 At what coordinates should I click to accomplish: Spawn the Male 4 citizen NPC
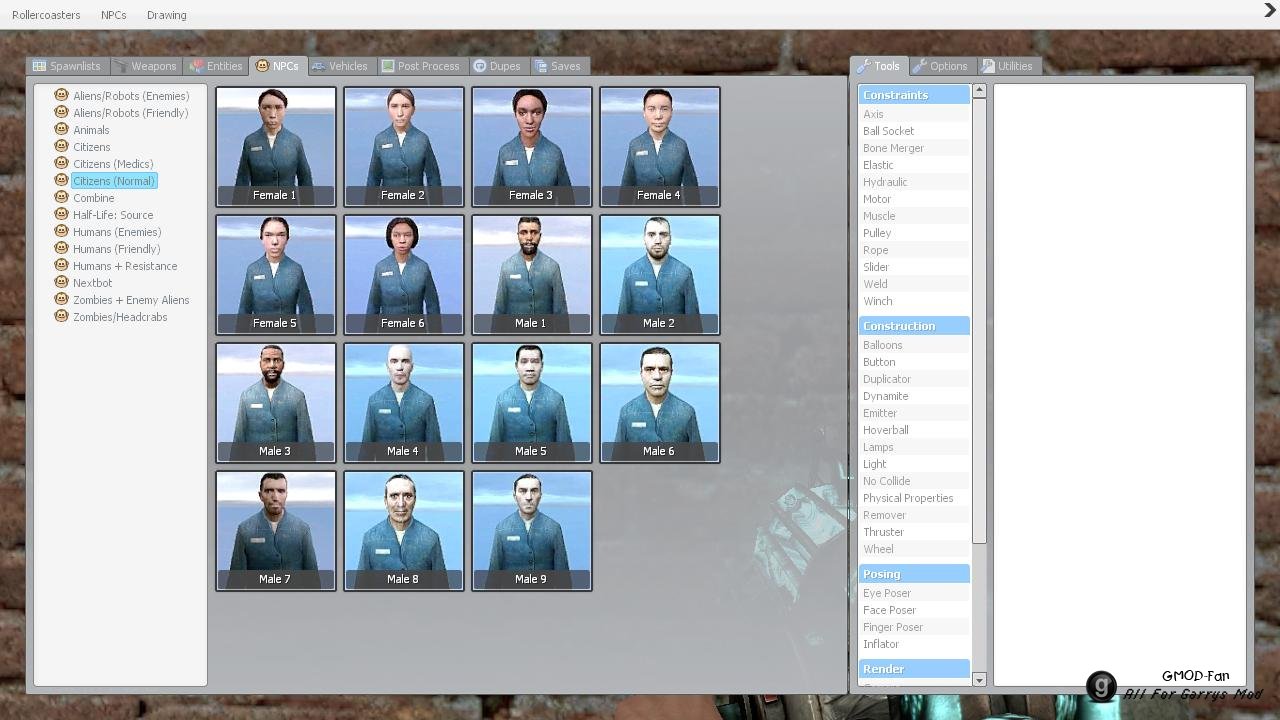tap(404, 403)
